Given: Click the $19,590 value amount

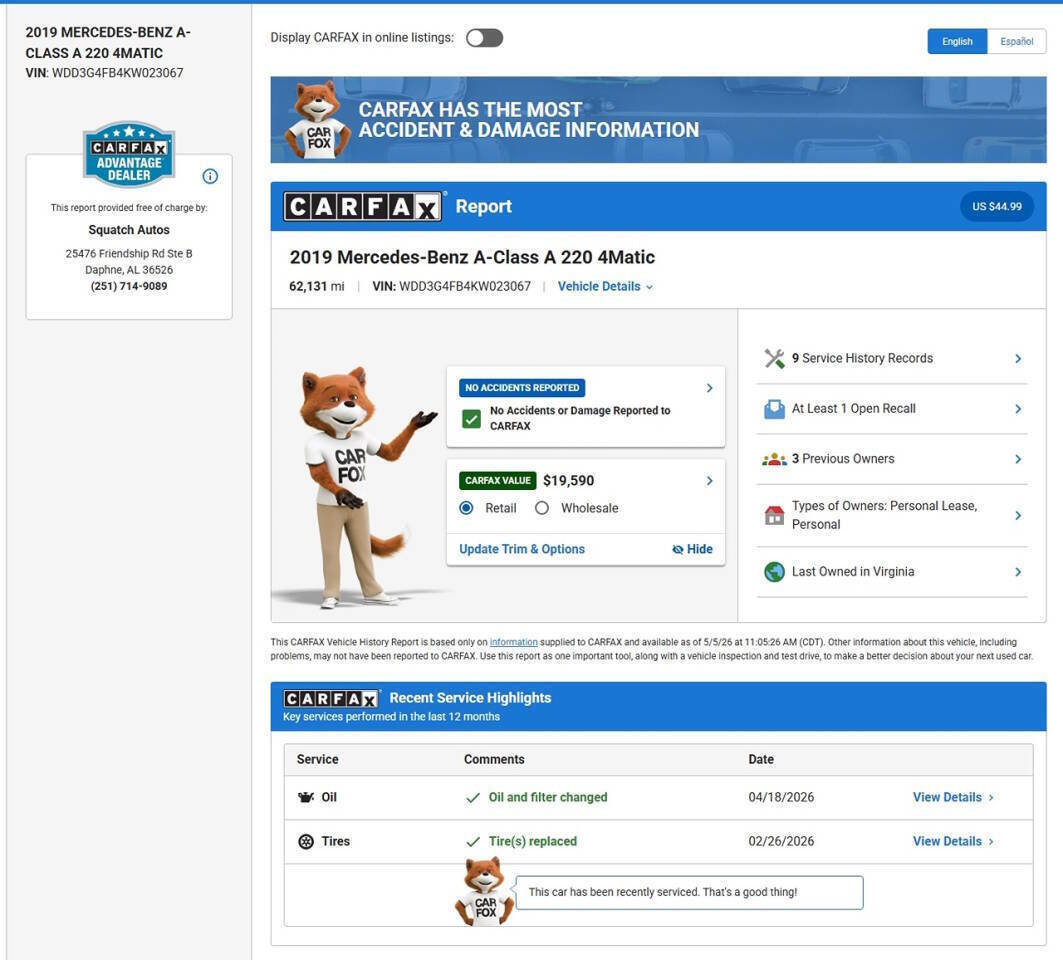Looking at the screenshot, I should (568, 481).
